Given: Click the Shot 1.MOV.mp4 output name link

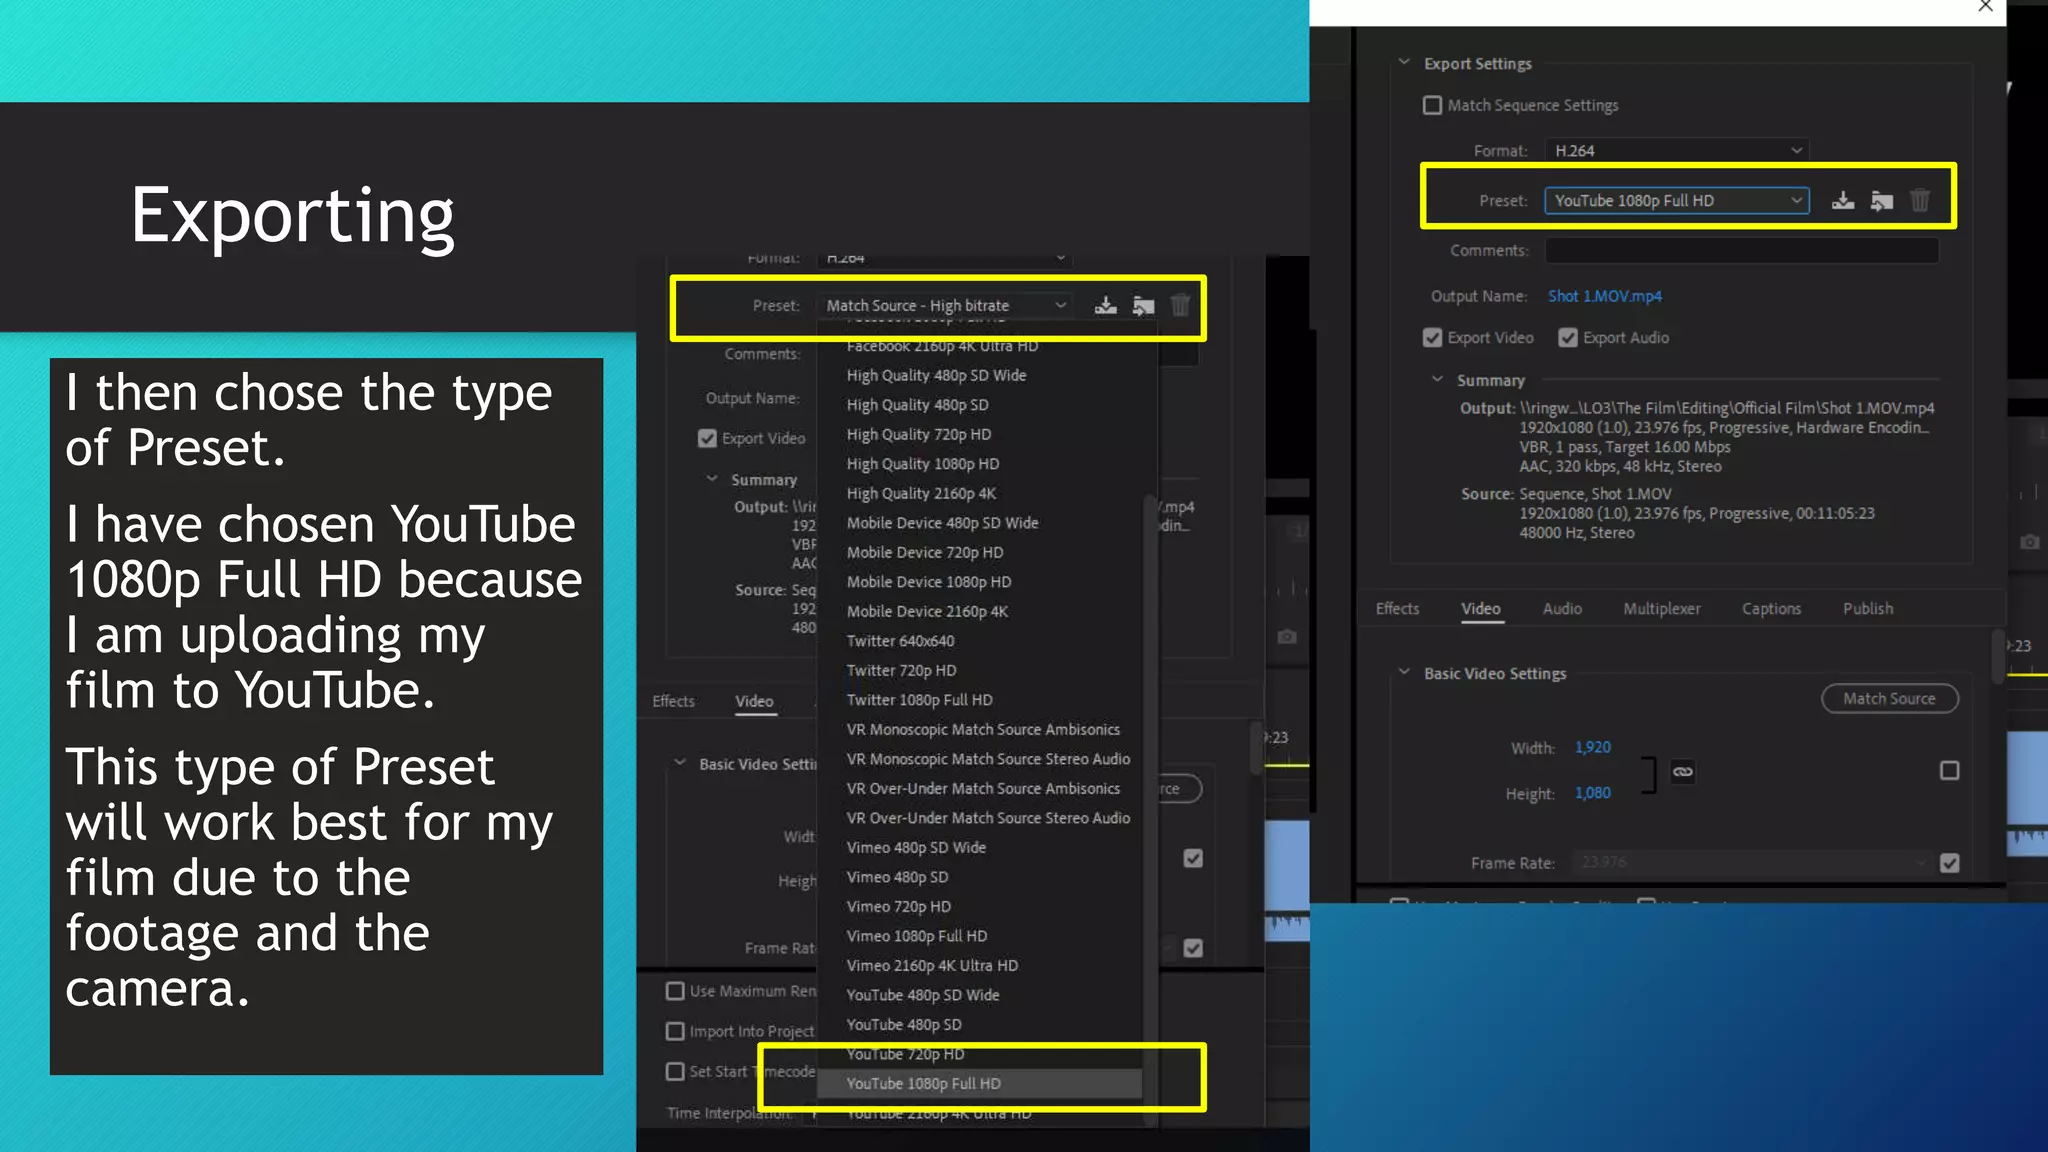Looking at the screenshot, I should pyautogui.click(x=1604, y=296).
